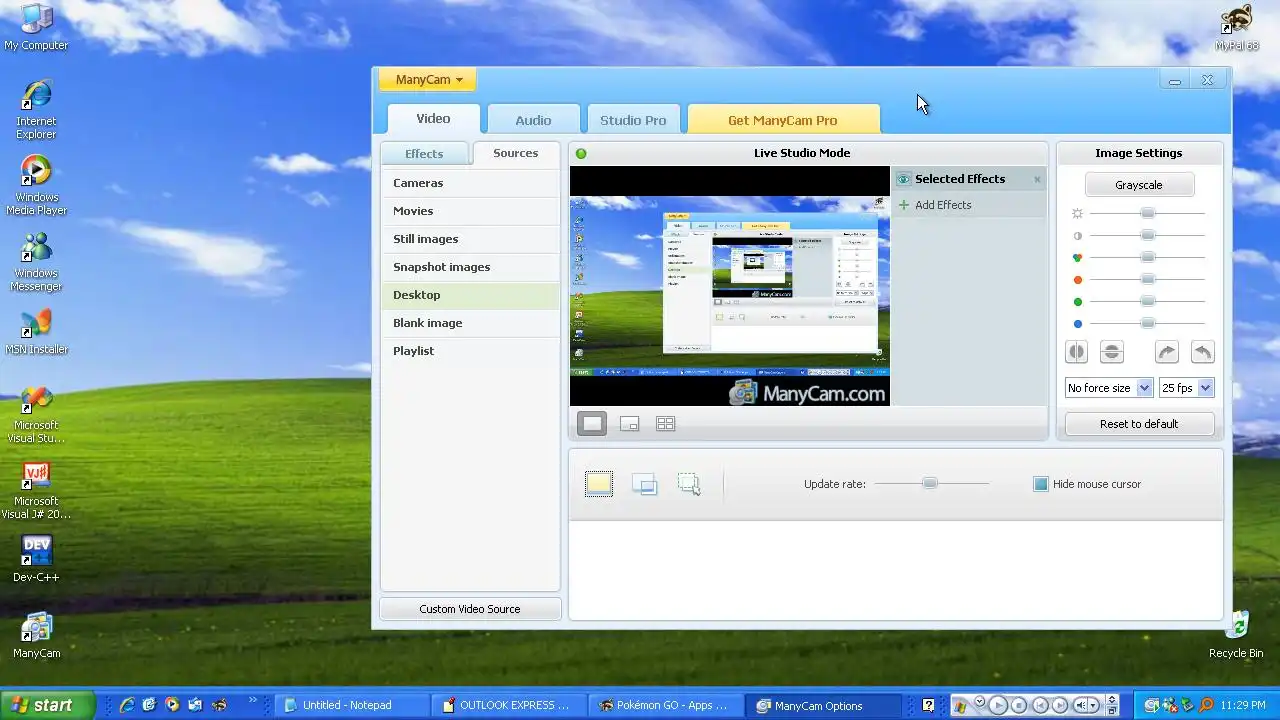Viewport: 1280px width, 720px height.
Task: Expand hidden Quick Launch items chevron
Action: point(252,700)
